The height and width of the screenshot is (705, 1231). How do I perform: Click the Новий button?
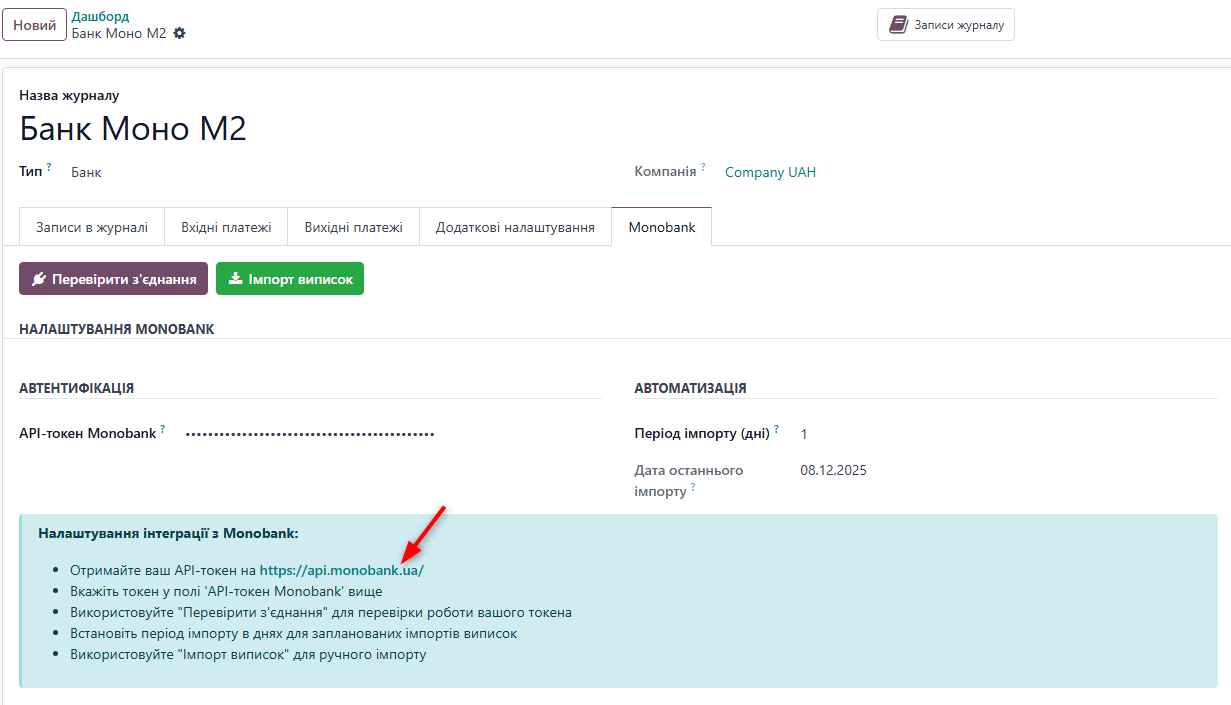coord(34,24)
